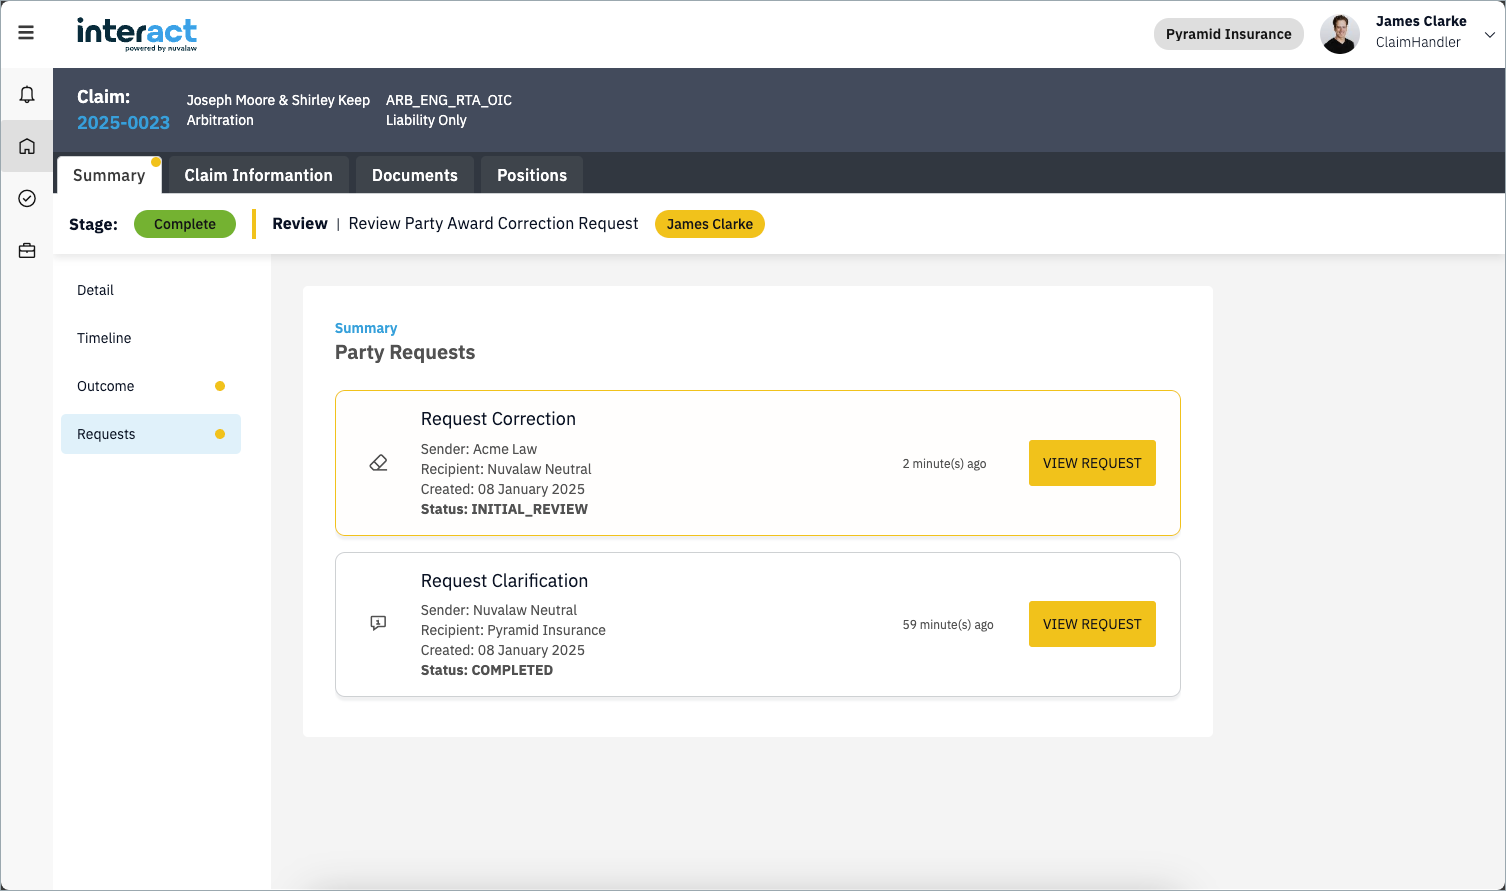Image resolution: width=1506 pixels, height=891 pixels.
Task: Open the briefcase cases icon
Action: pyautogui.click(x=27, y=250)
